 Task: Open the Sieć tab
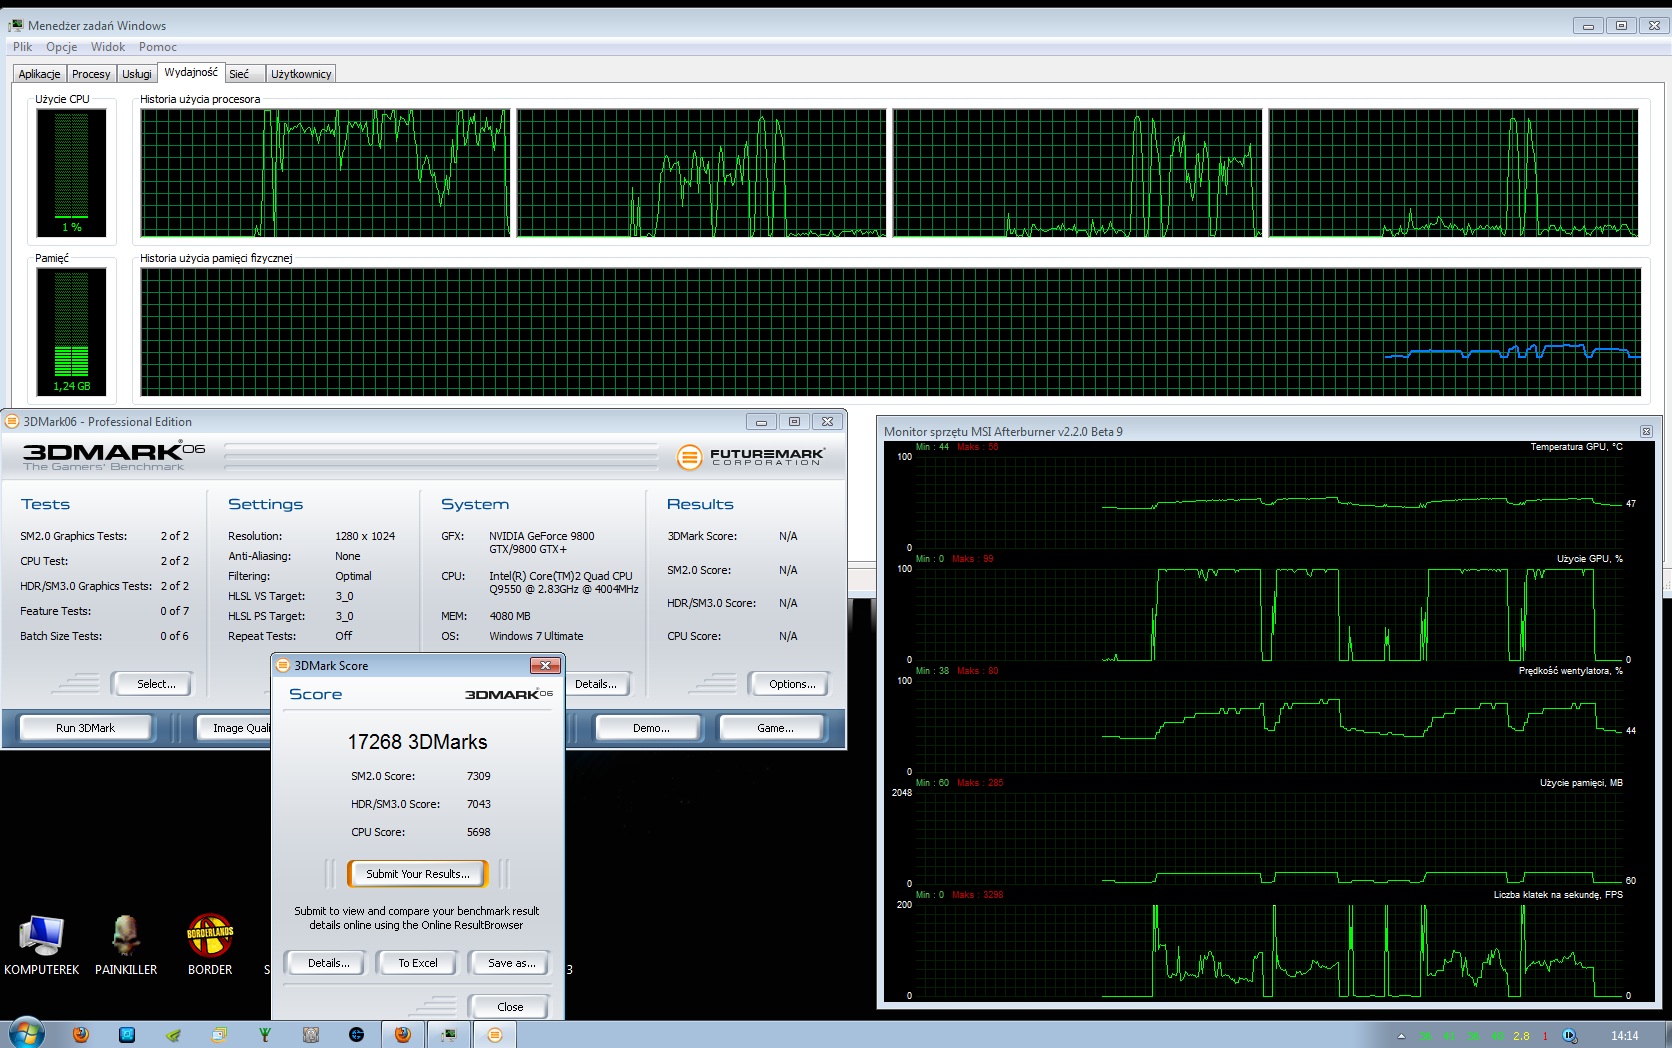(x=239, y=74)
